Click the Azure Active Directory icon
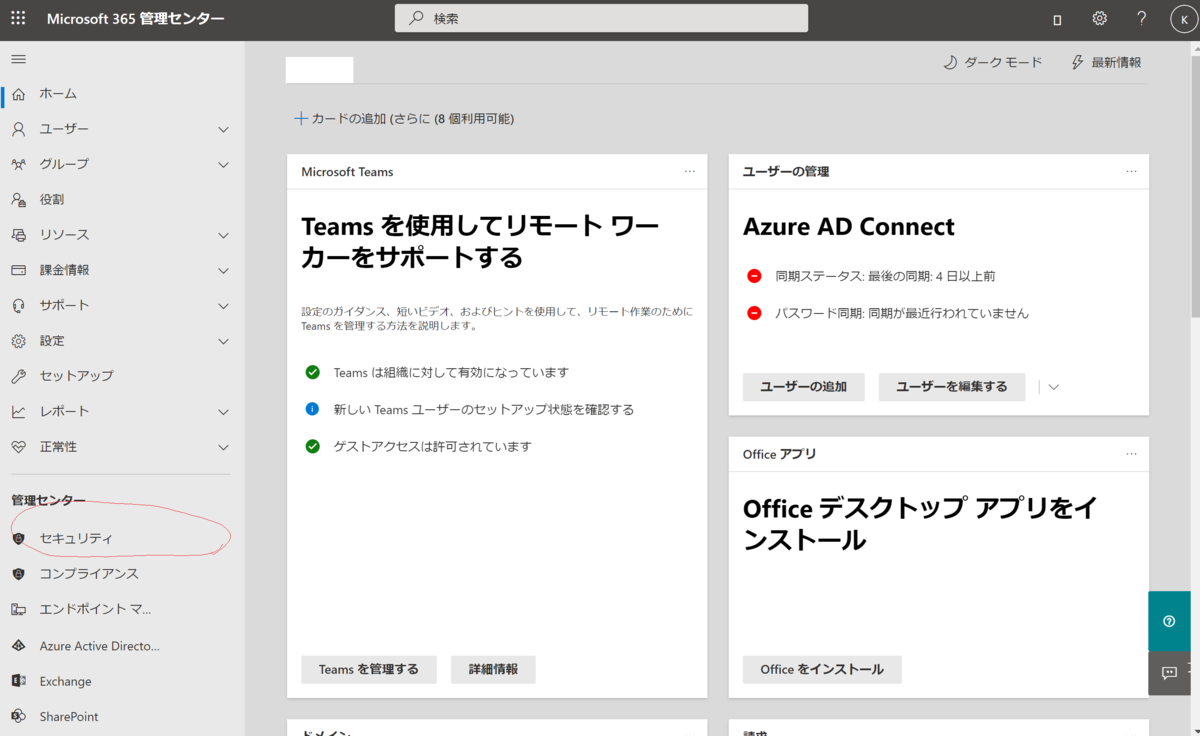Image resolution: width=1200 pixels, height=736 pixels. [18, 646]
